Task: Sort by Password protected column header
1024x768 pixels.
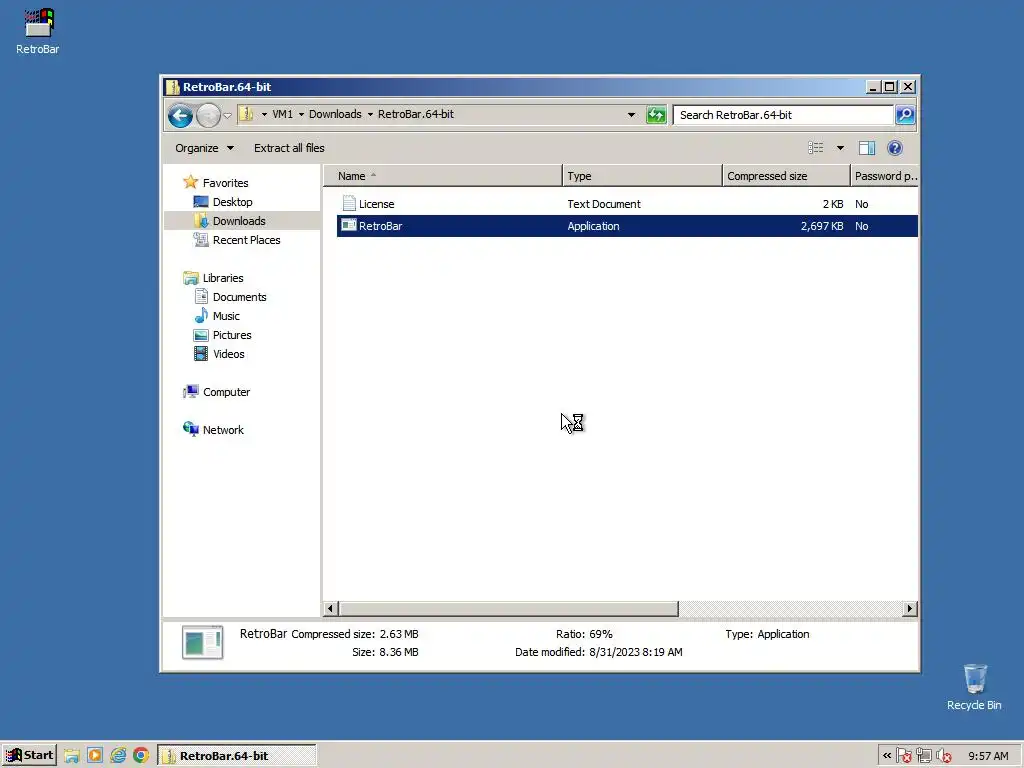Action: point(884,176)
